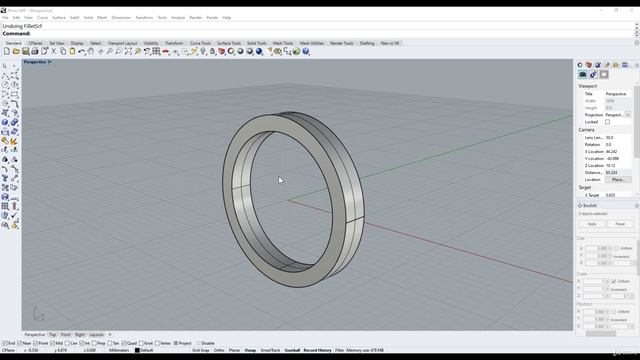
Task: Switch to the Curve Tools toolbar tab
Action: (x=200, y=43)
